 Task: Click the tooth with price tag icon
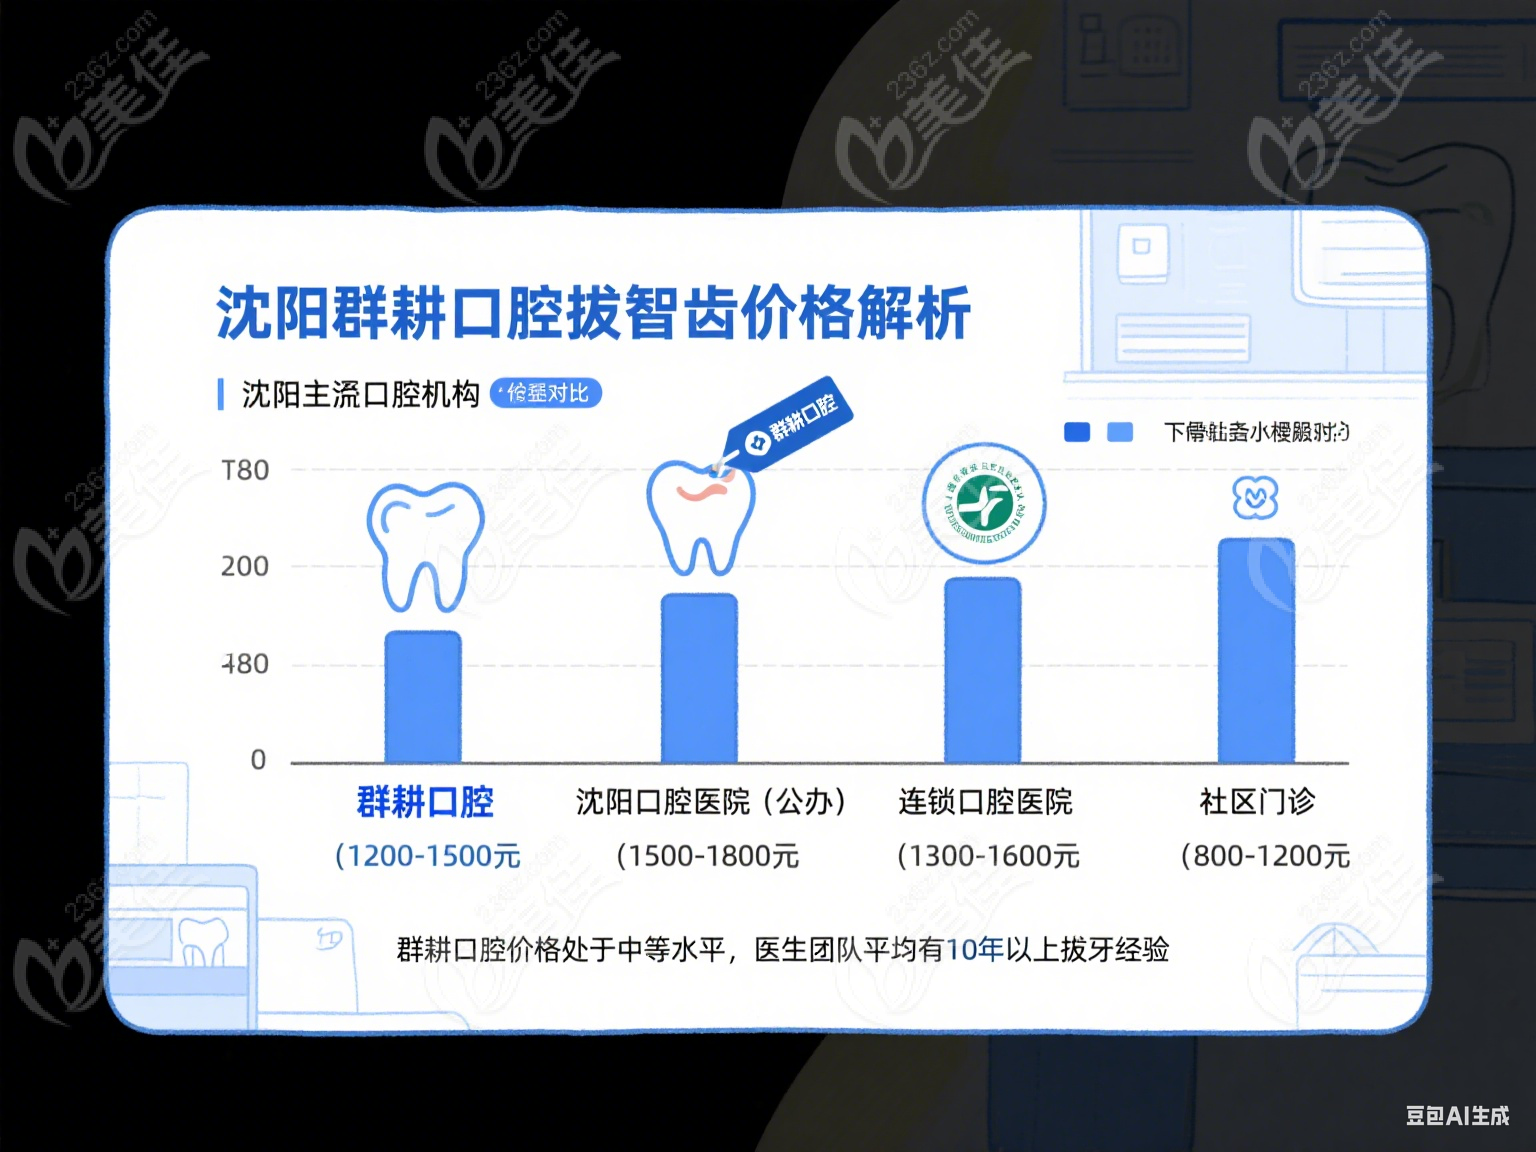pyautogui.click(x=700, y=518)
